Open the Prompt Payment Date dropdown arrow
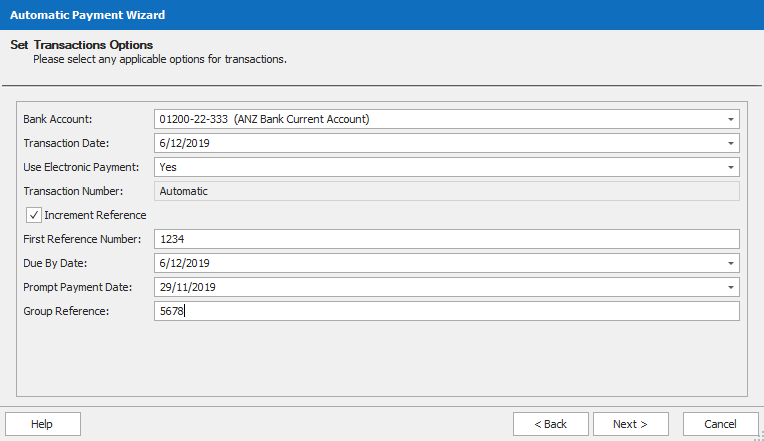This screenshot has width=764, height=441. (730, 288)
